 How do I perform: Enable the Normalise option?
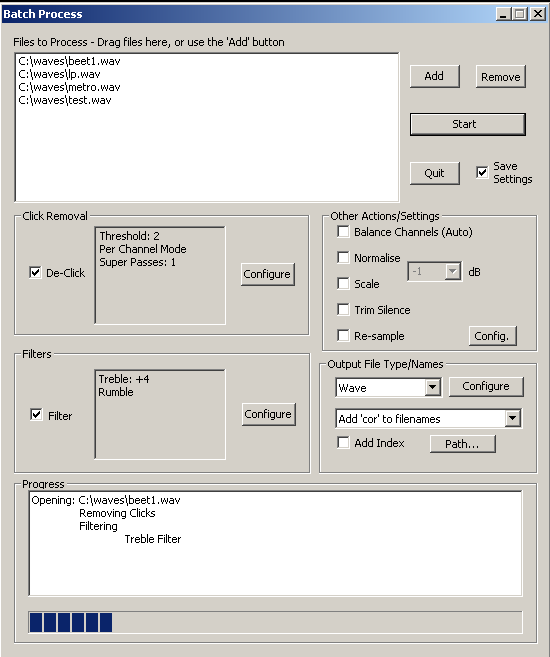pos(343,257)
